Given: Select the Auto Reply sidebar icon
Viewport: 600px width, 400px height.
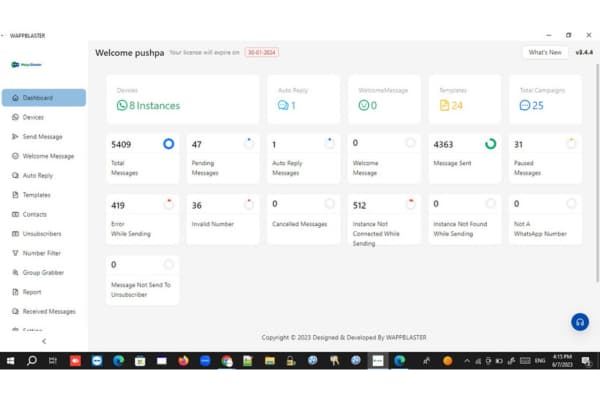Looking at the screenshot, I should [14, 175].
